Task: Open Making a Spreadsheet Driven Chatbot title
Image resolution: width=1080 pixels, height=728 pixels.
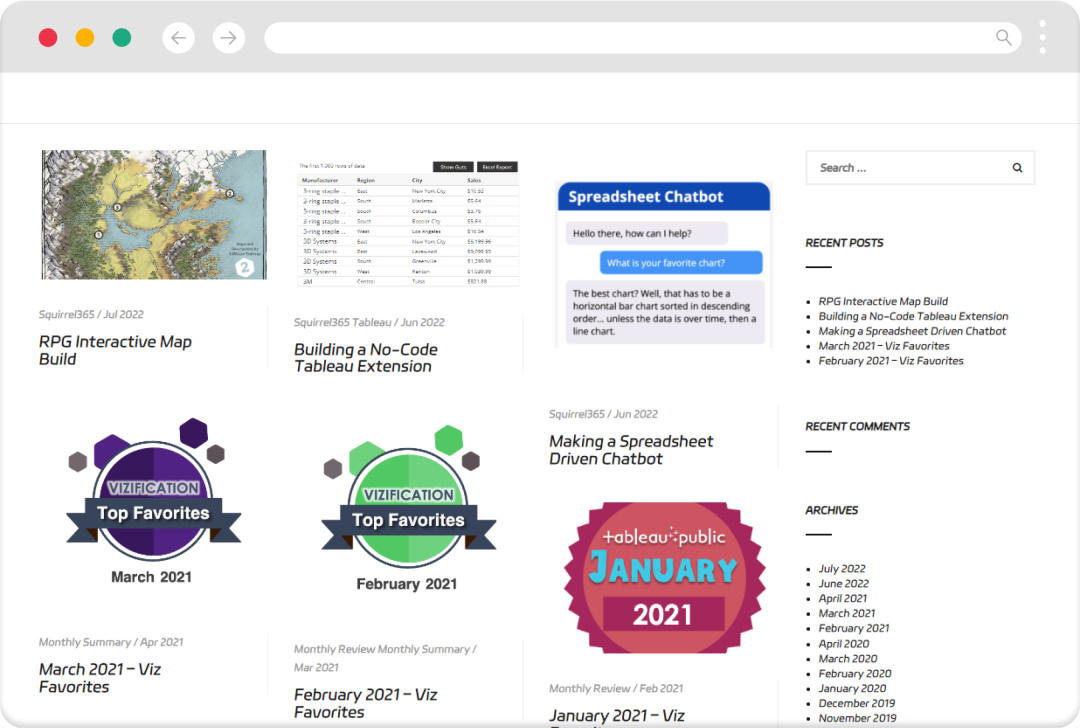Action: pos(631,450)
